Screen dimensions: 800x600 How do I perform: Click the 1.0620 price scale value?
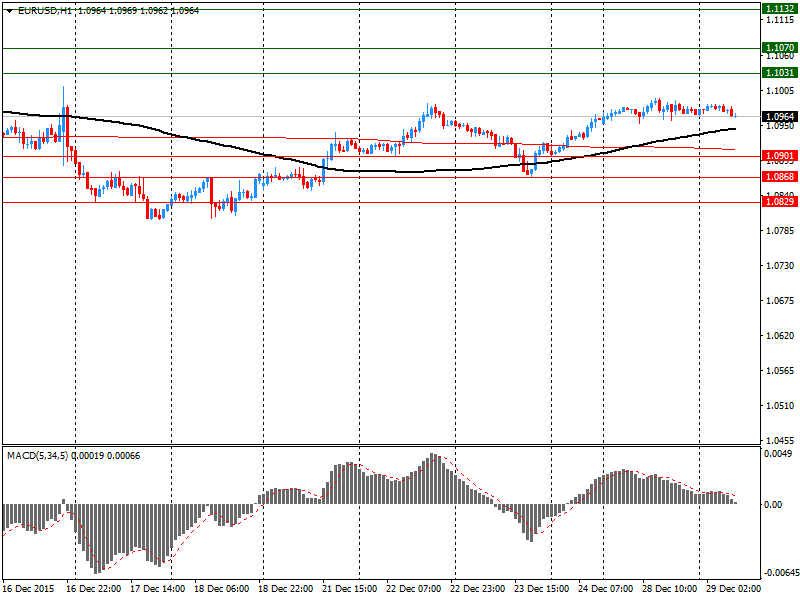780,335
